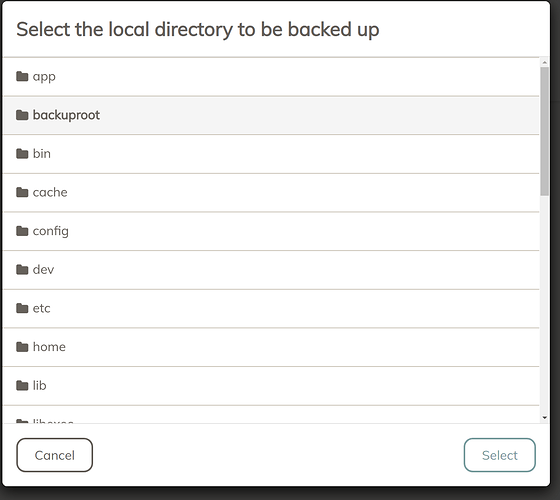Click the lib folder icon
Image resolution: width=560 pixels, height=500 pixels.
point(22,386)
